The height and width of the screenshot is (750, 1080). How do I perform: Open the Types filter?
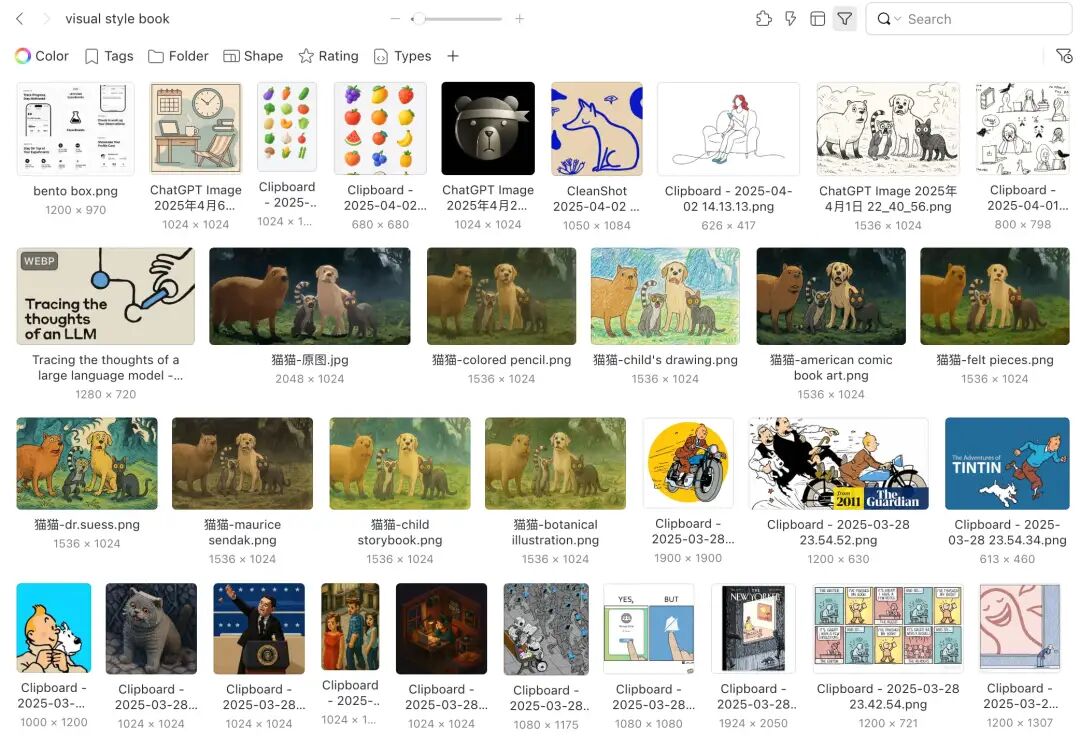click(x=402, y=56)
